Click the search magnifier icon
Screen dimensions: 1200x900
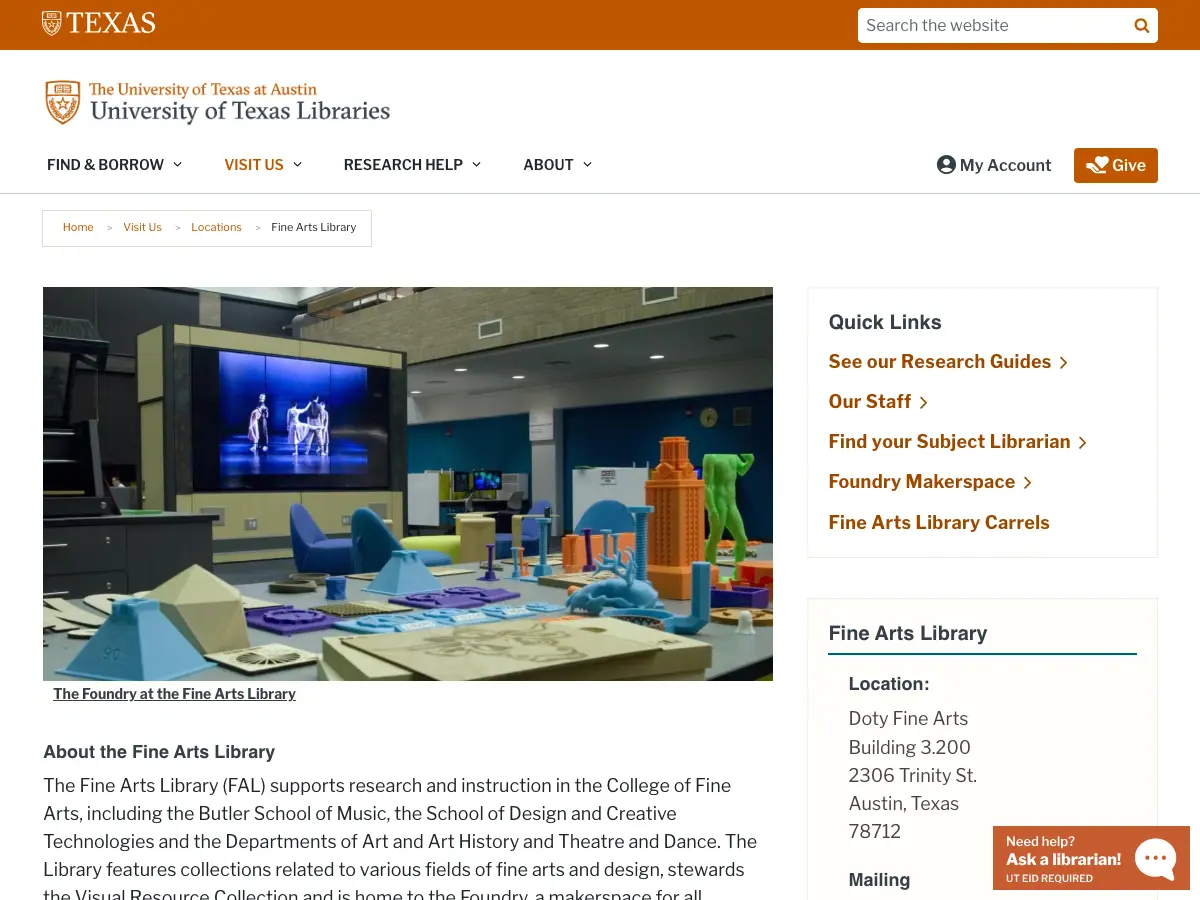coord(1141,26)
